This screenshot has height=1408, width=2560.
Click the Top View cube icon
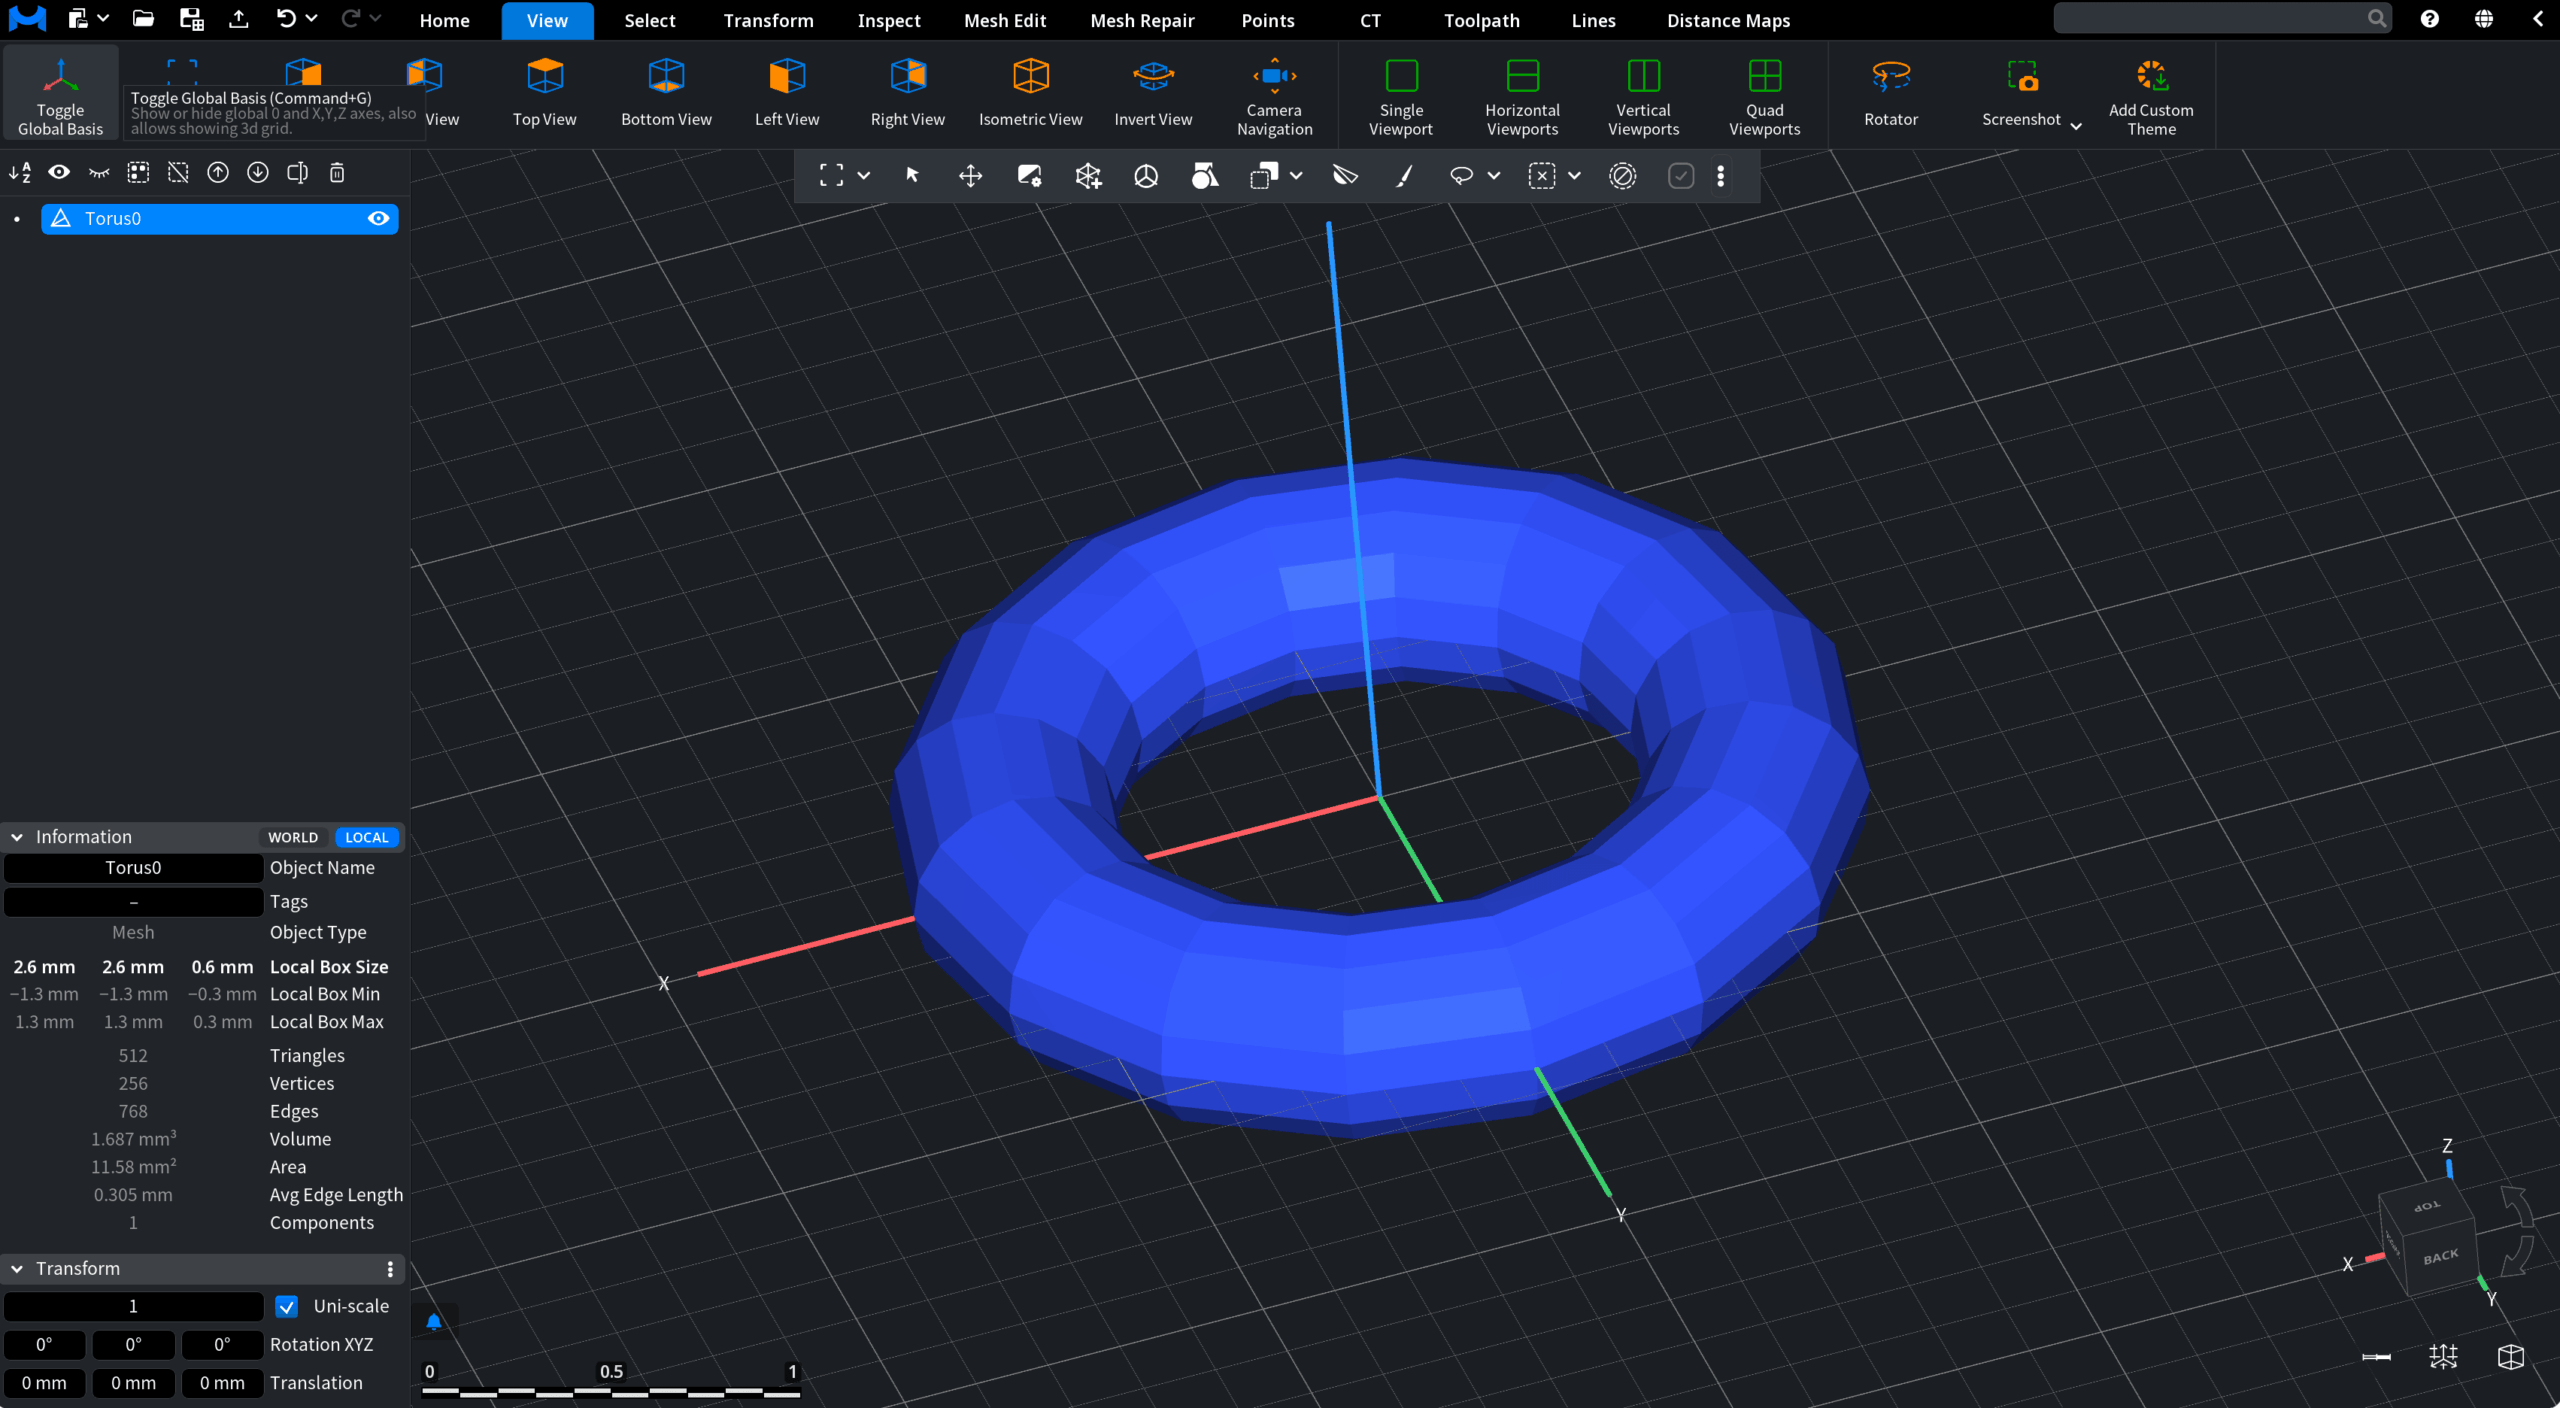click(545, 76)
